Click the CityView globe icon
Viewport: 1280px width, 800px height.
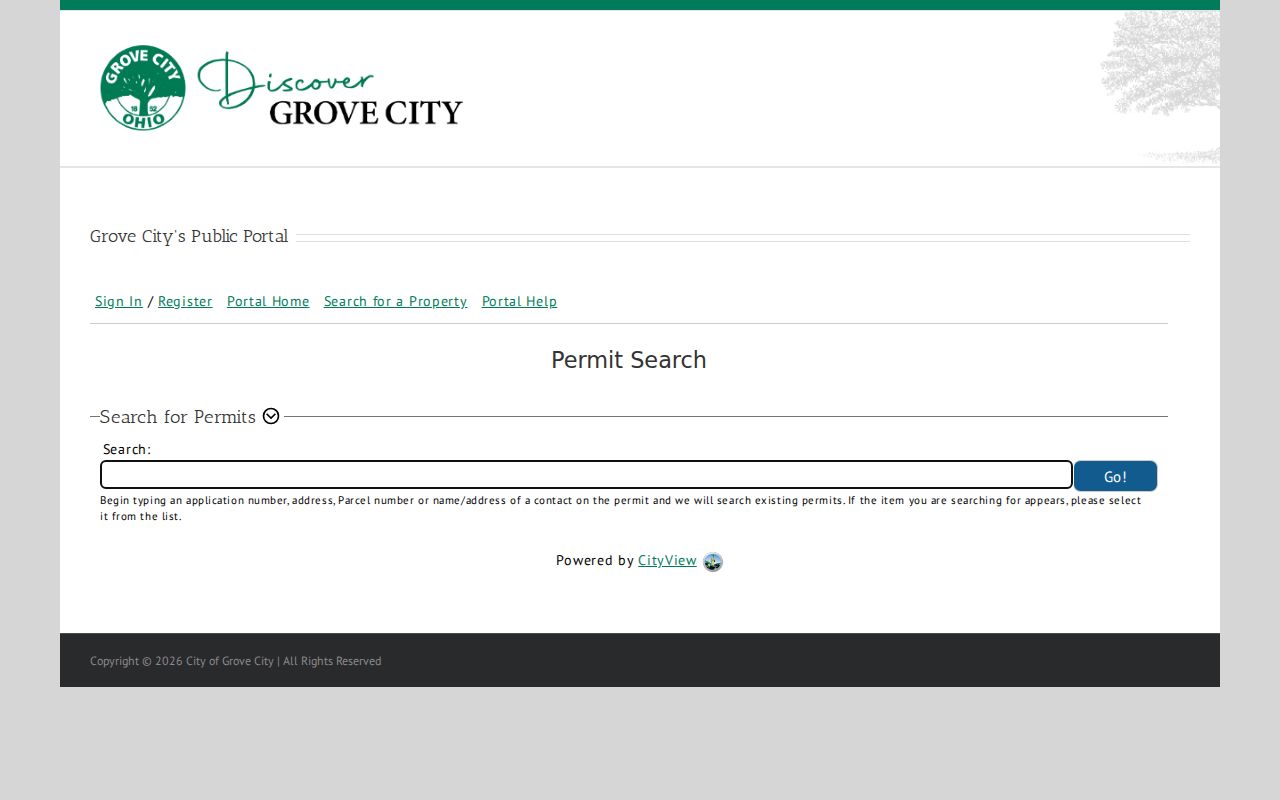(x=713, y=562)
